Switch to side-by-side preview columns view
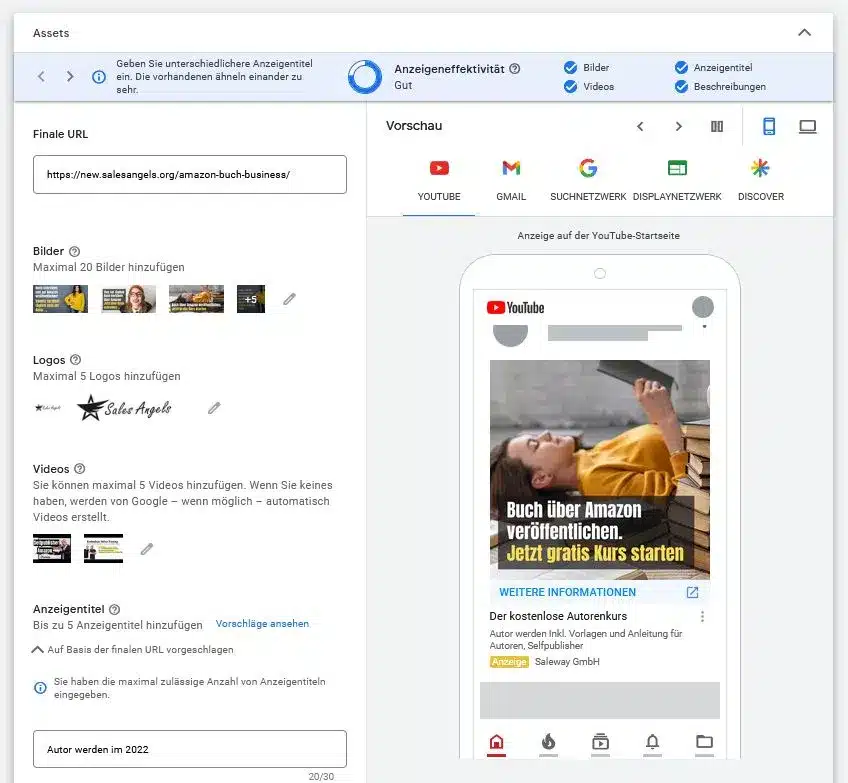Screen dimensions: 848x783 click(717, 127)
